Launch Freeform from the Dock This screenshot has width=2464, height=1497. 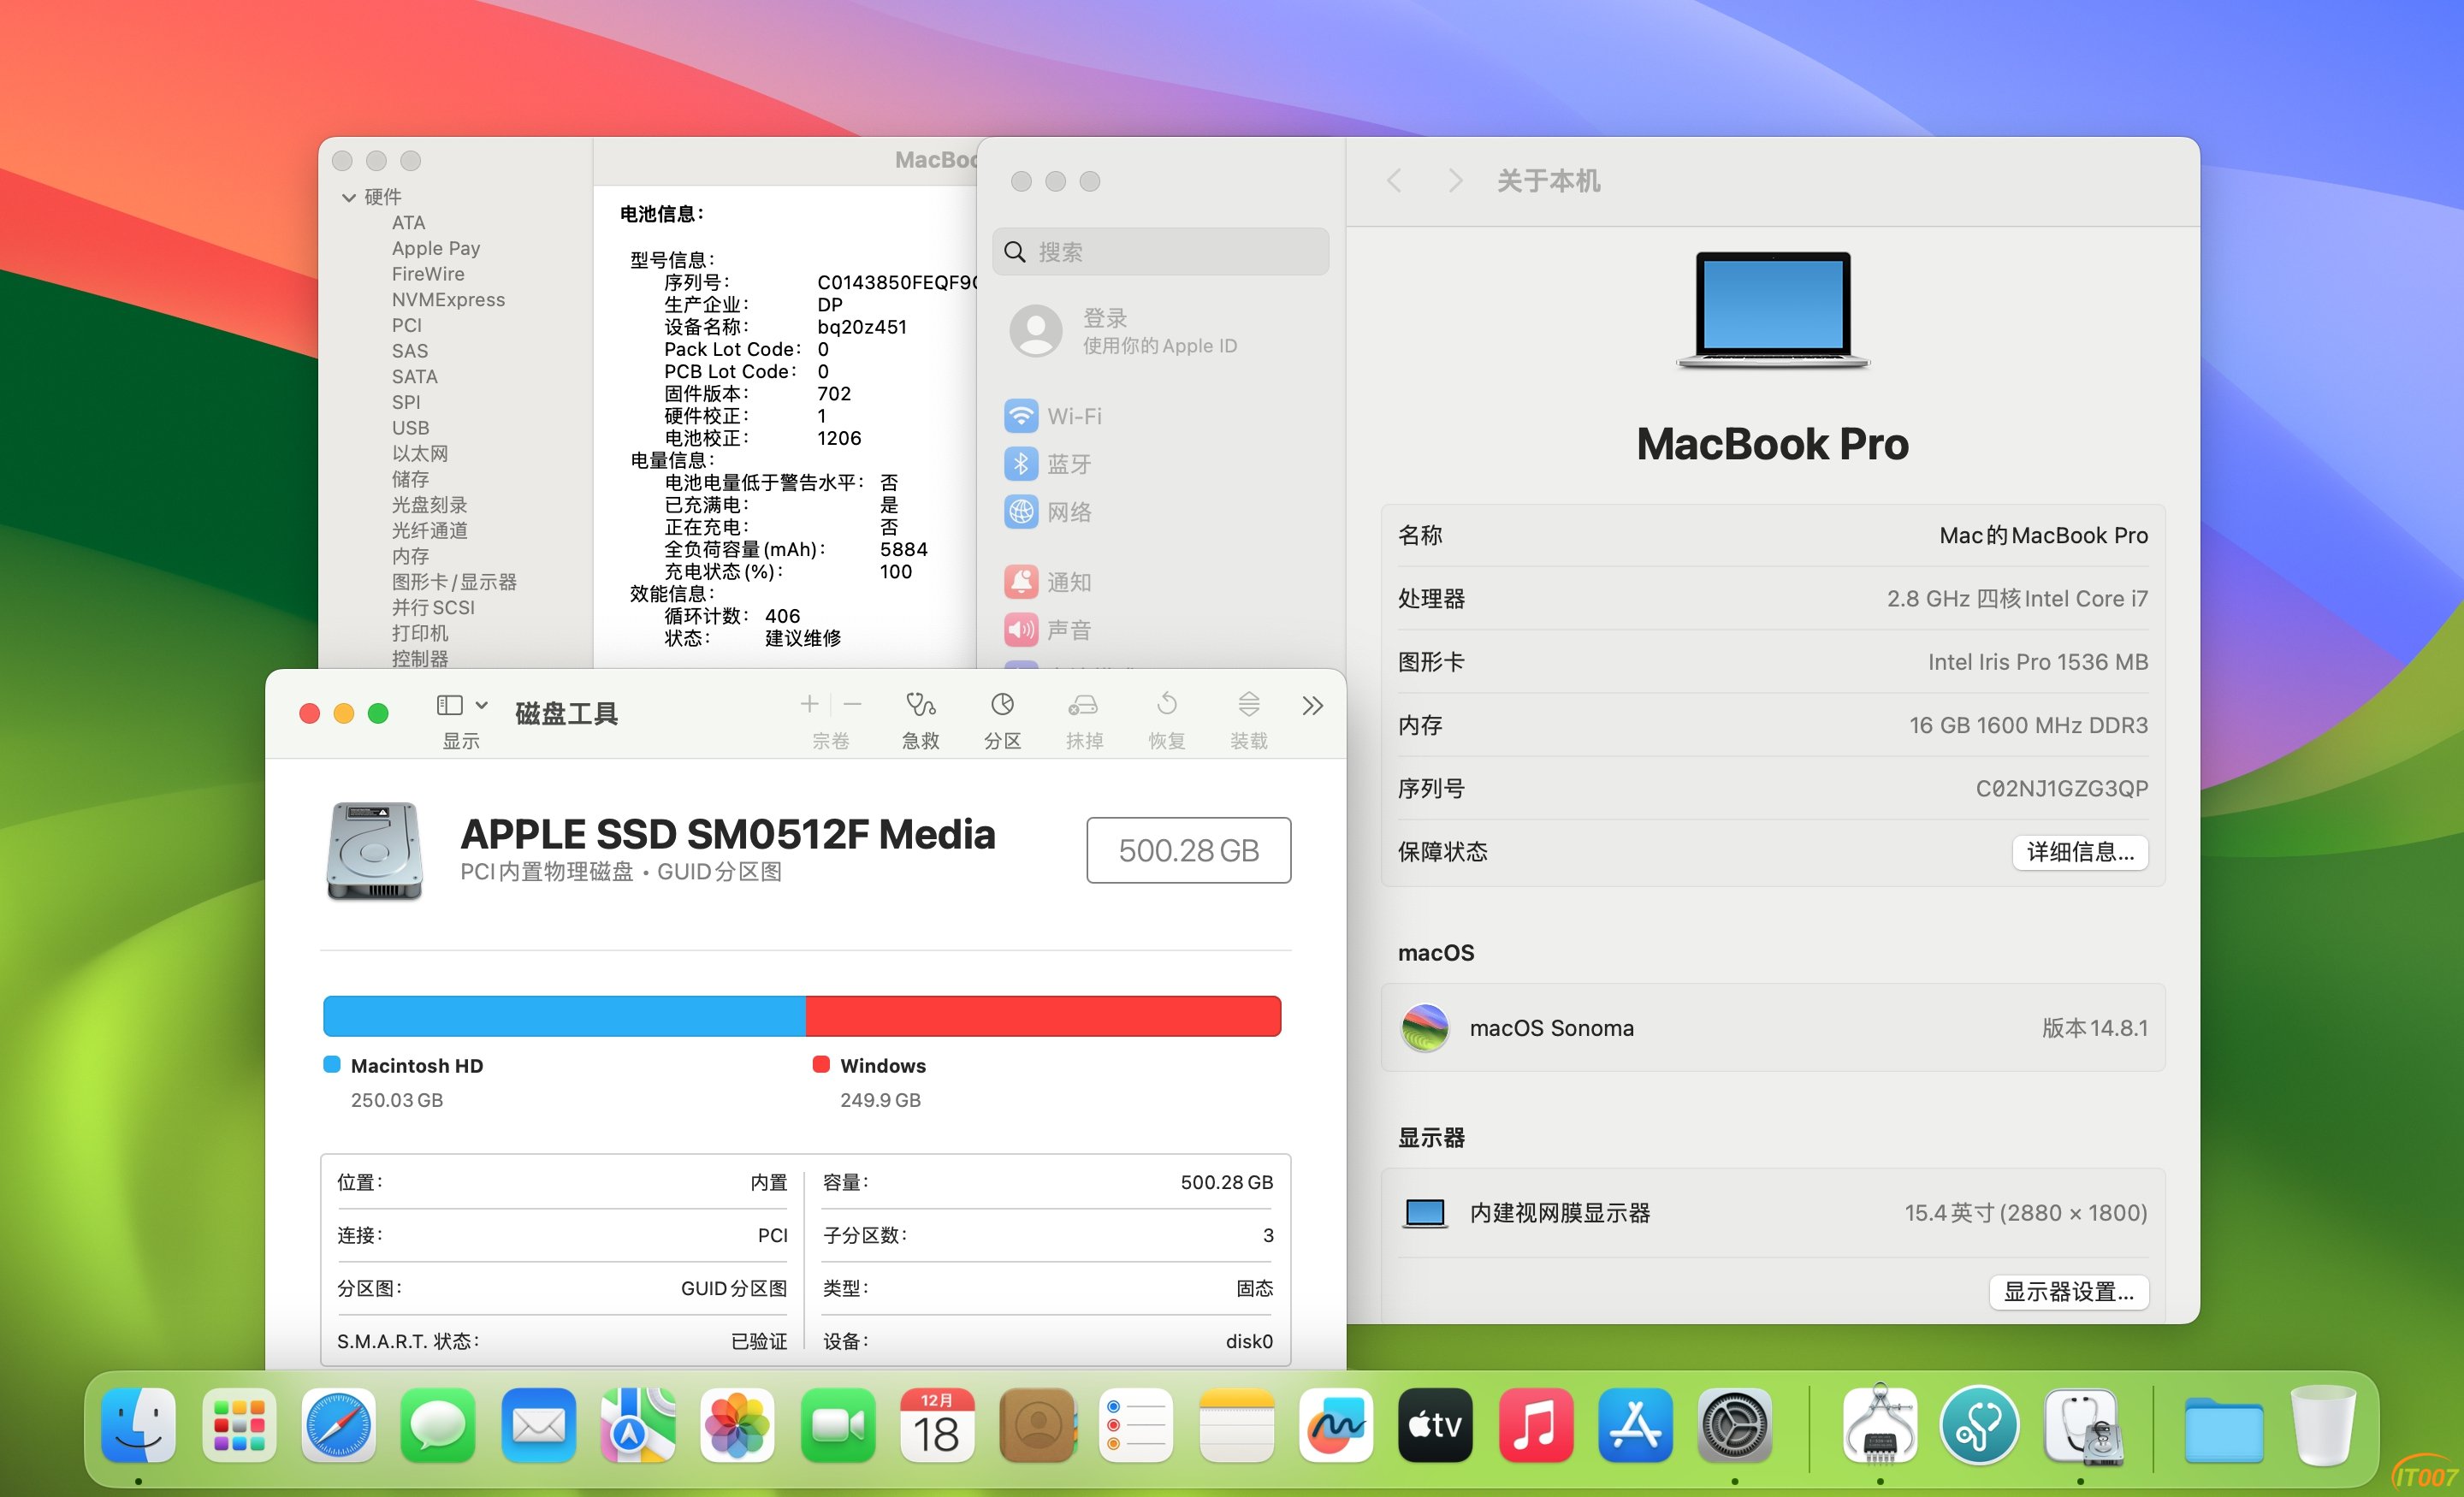coord(1335,1425)
